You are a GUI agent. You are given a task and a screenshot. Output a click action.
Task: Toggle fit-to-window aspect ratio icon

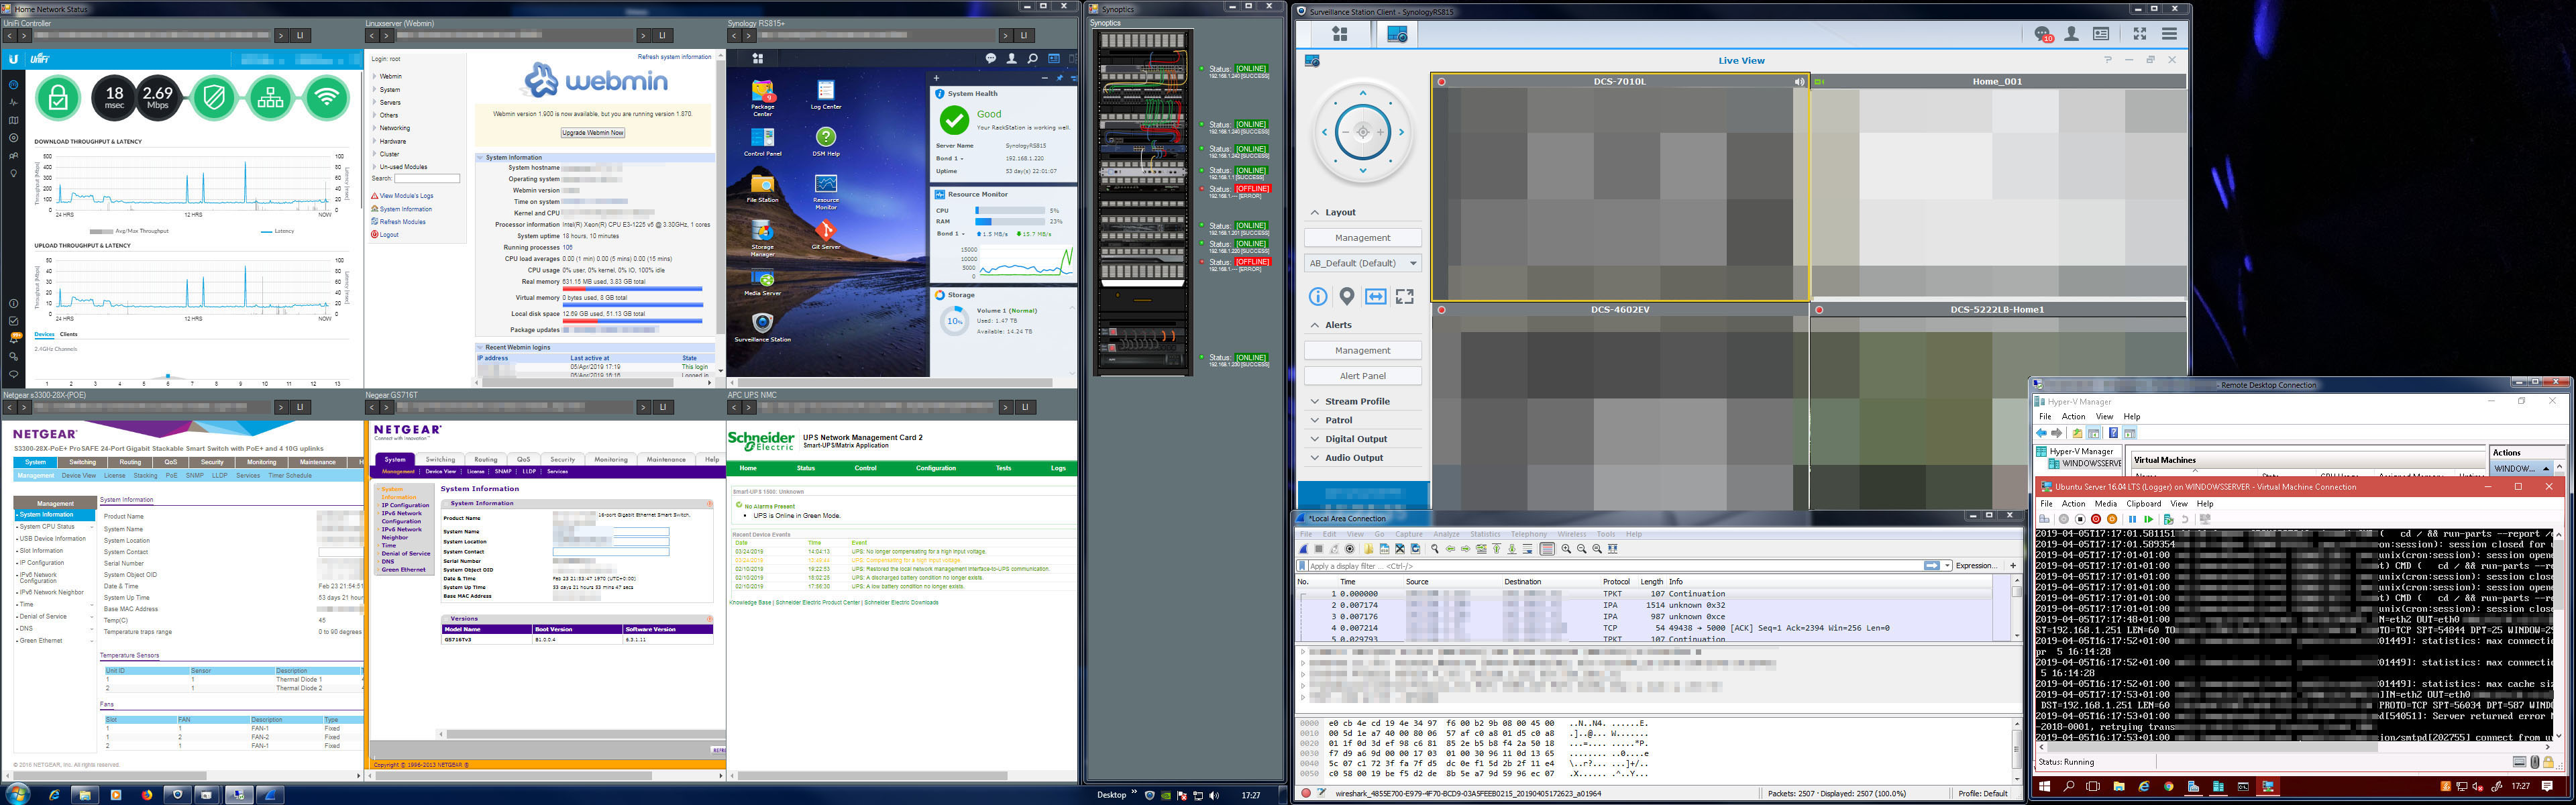[x=1376, y=296]
